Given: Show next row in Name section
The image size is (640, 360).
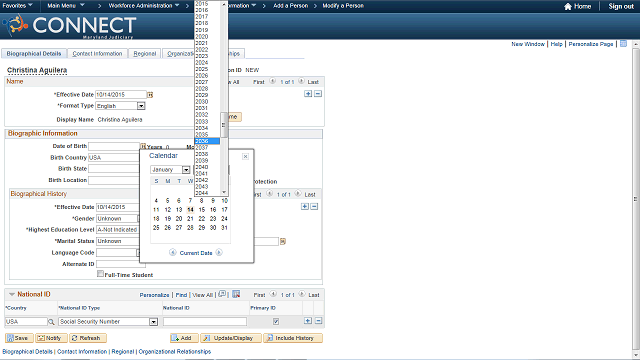Looking at the screenshot, I should (301, 81).
